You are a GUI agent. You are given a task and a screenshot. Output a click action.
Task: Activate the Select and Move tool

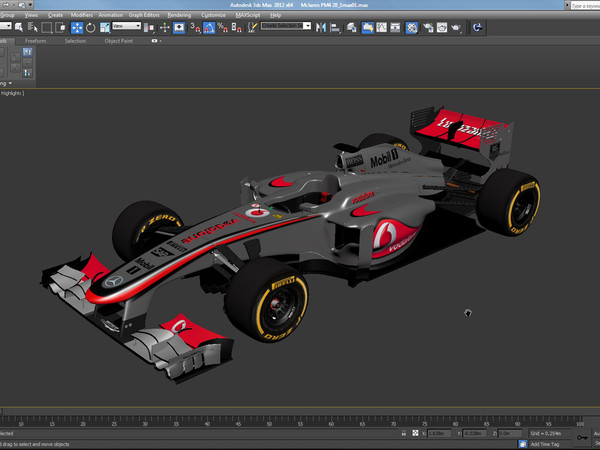click(77, 27)
